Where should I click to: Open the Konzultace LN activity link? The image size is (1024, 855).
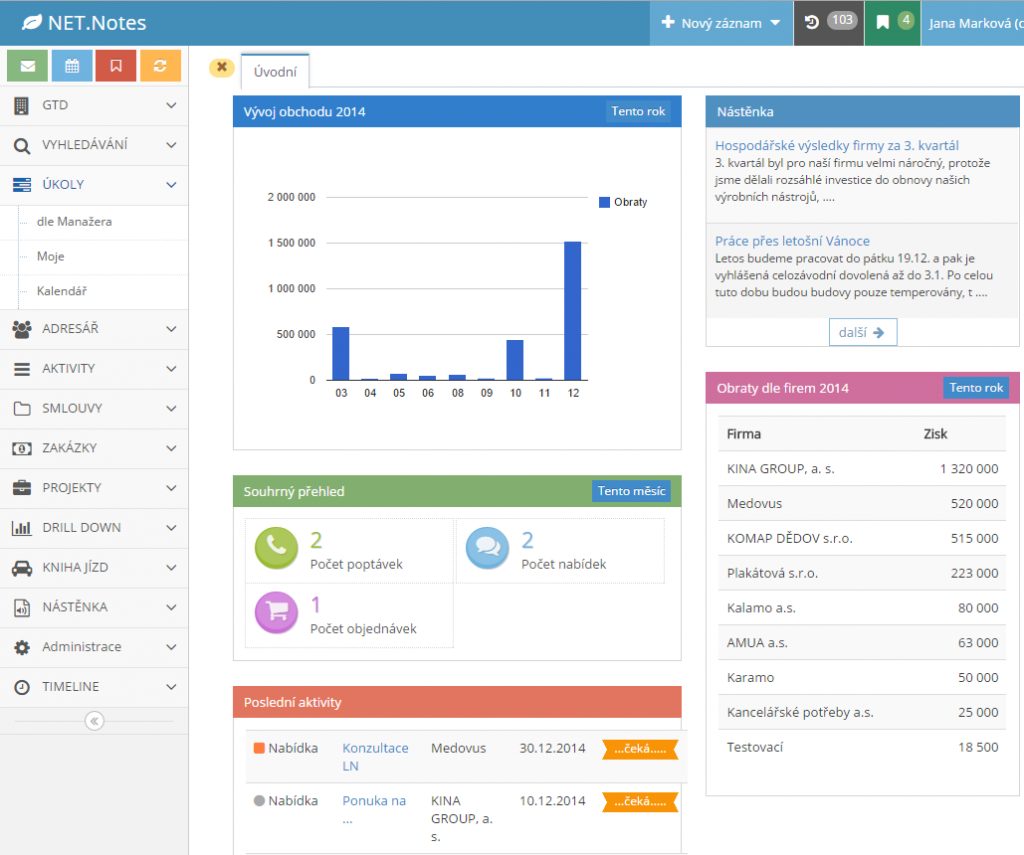point(376,757)
